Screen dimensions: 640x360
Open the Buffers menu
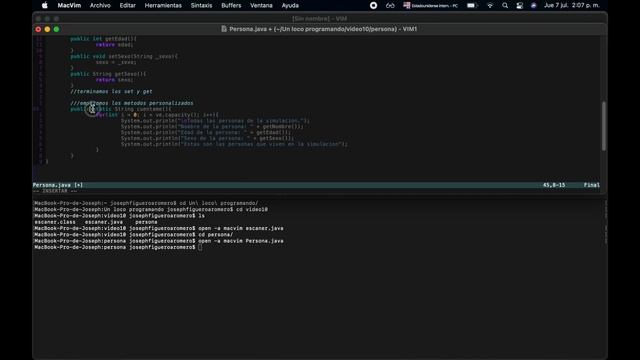click(x=231, y=5)
